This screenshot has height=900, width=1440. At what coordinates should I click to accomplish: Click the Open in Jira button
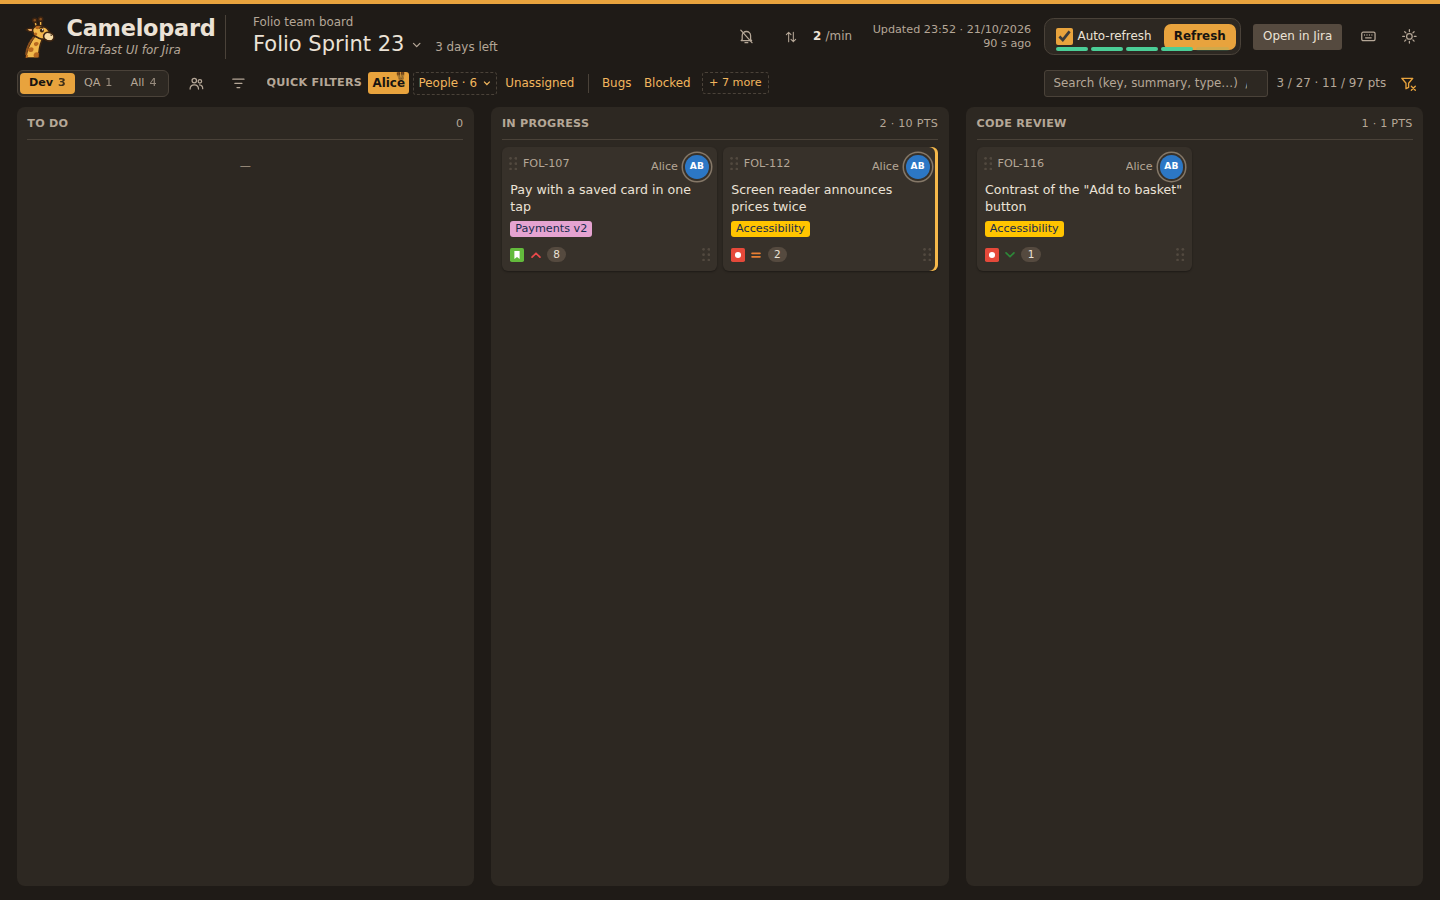1297,36
